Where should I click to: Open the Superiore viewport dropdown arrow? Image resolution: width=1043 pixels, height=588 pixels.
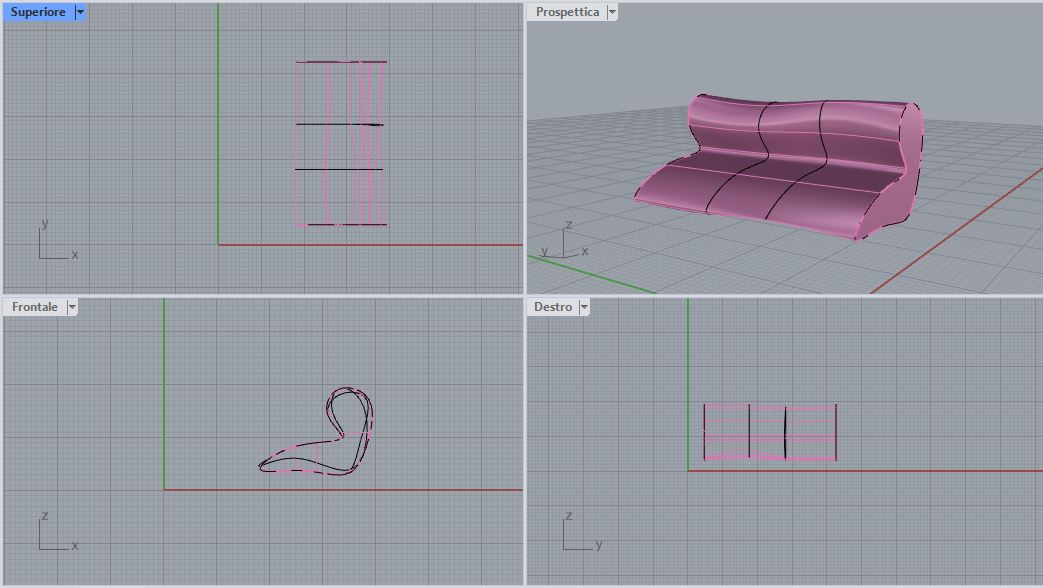(80, 12)
